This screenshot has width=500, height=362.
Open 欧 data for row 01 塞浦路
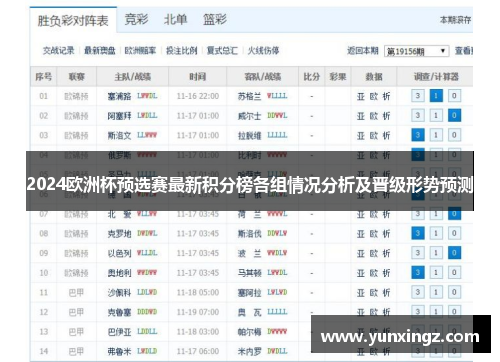374,96
